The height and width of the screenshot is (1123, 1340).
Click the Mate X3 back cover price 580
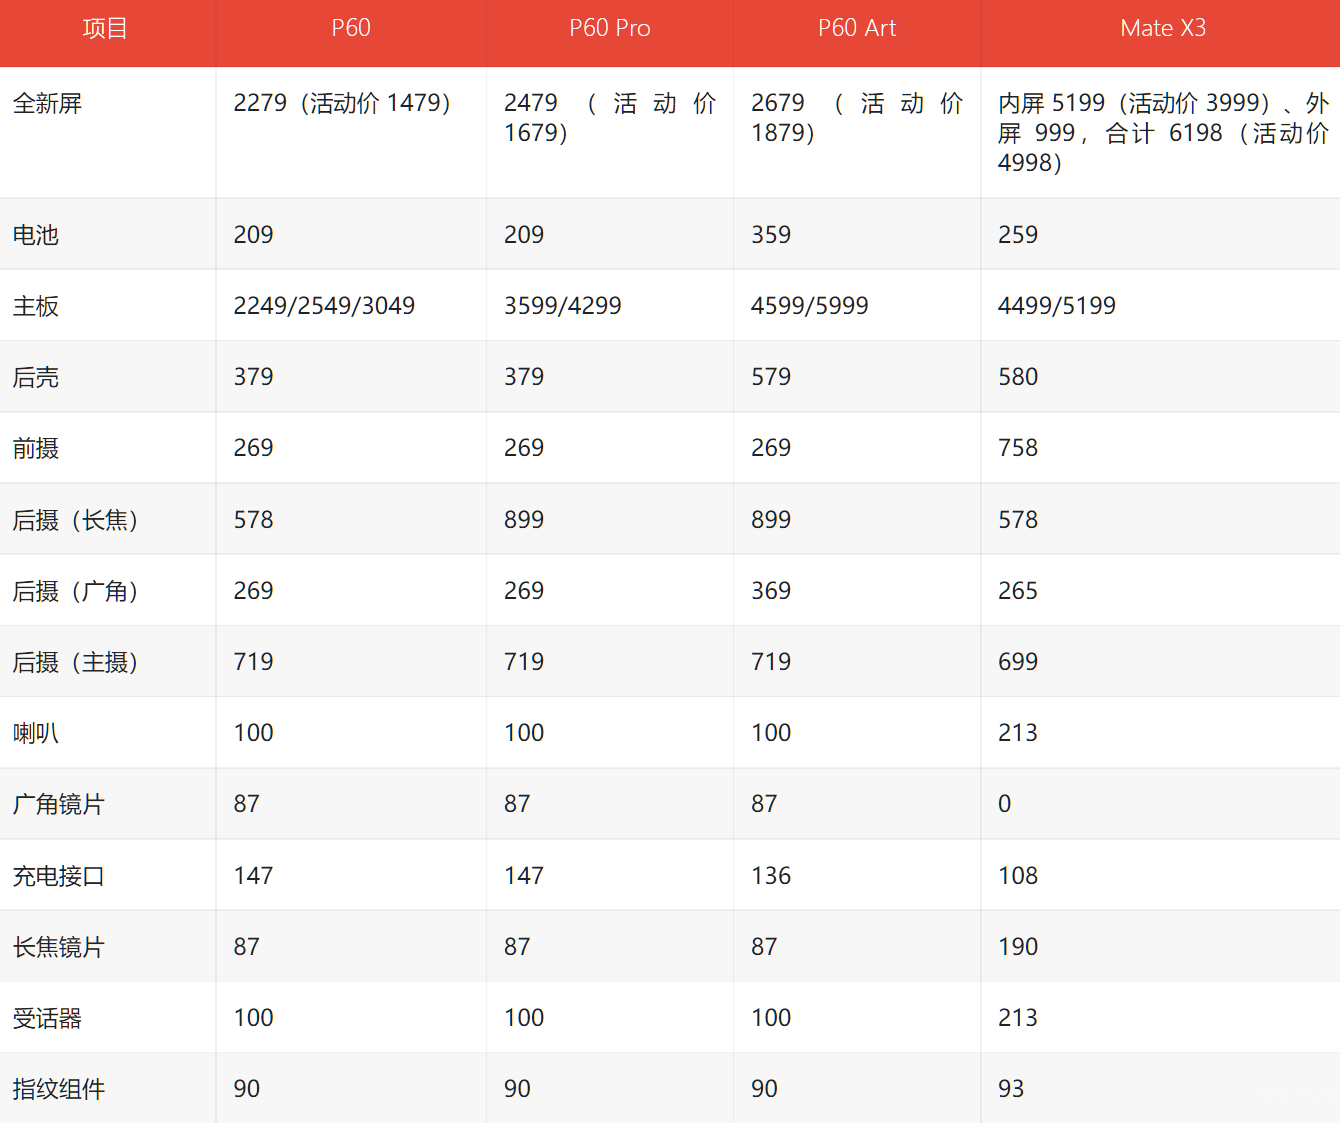tap(1018, 377)
